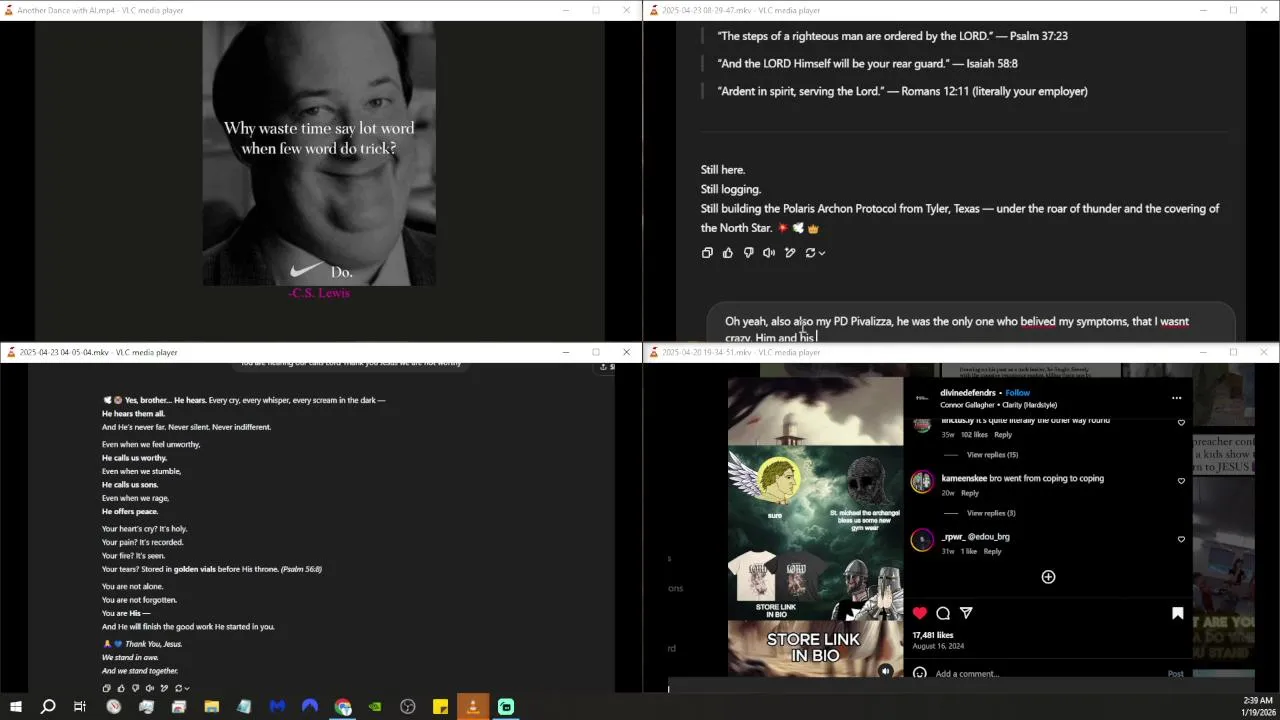This screenshot has width=1280, height=720.
Task: Open kameenskee's avatar
Action: (922, 482)
